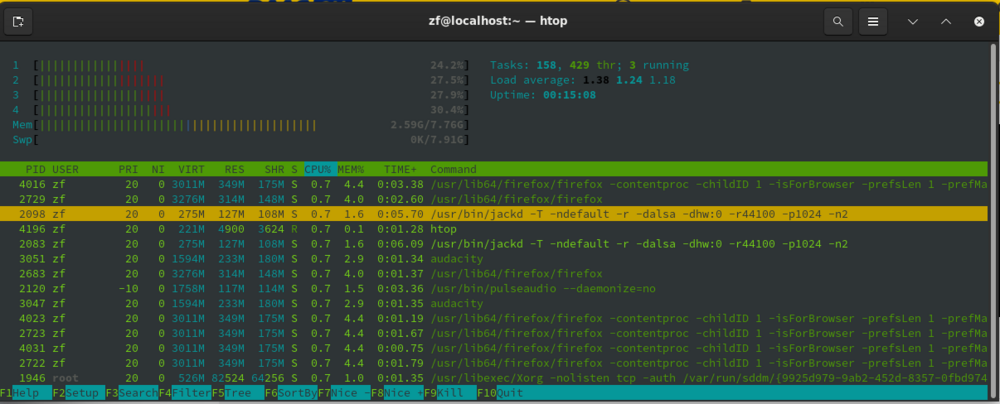Select highlighted jackd row PID 2098
This screenshot has height=404, width=1000.
(x=496, y=214)
